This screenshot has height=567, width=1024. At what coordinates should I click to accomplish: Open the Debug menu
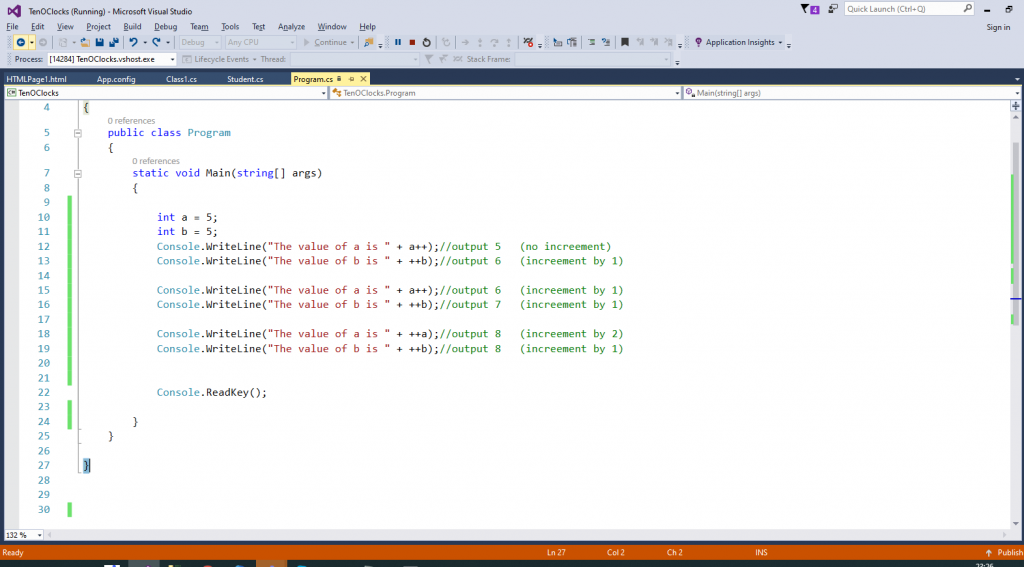click(x=166, y=27)
